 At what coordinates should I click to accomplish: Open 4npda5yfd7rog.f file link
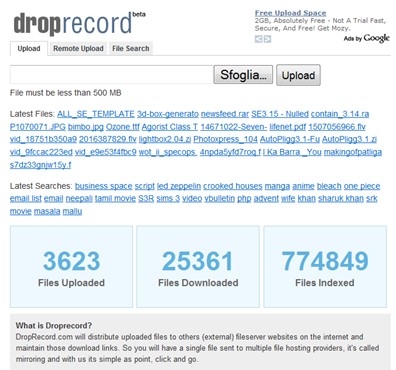[x=230, y=152]
